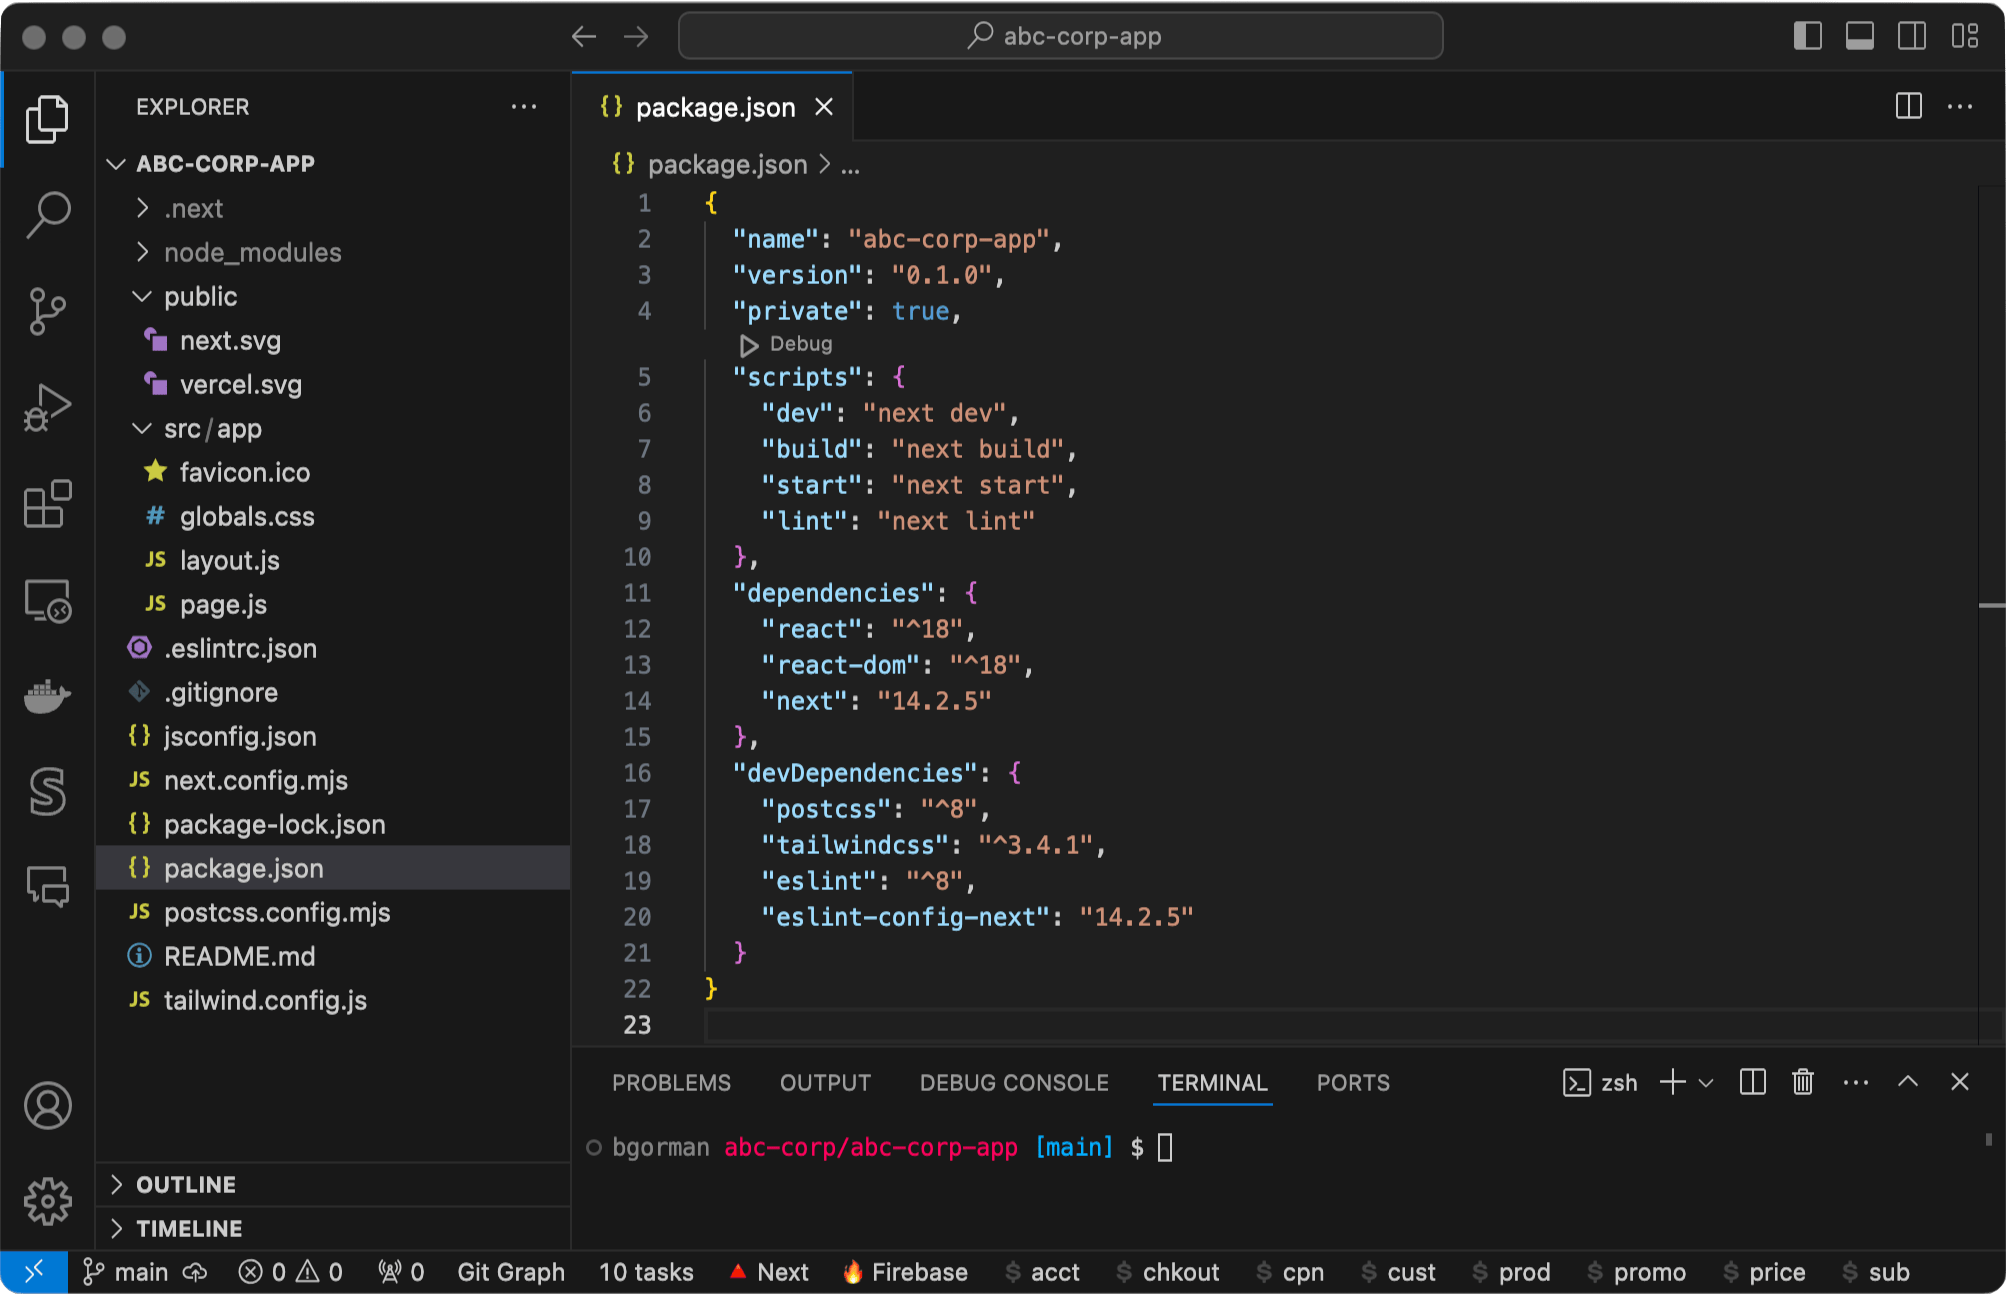The image size is (2007, 1294).
Task: Open Run and Debug view
Action: (x=47, y=407)
